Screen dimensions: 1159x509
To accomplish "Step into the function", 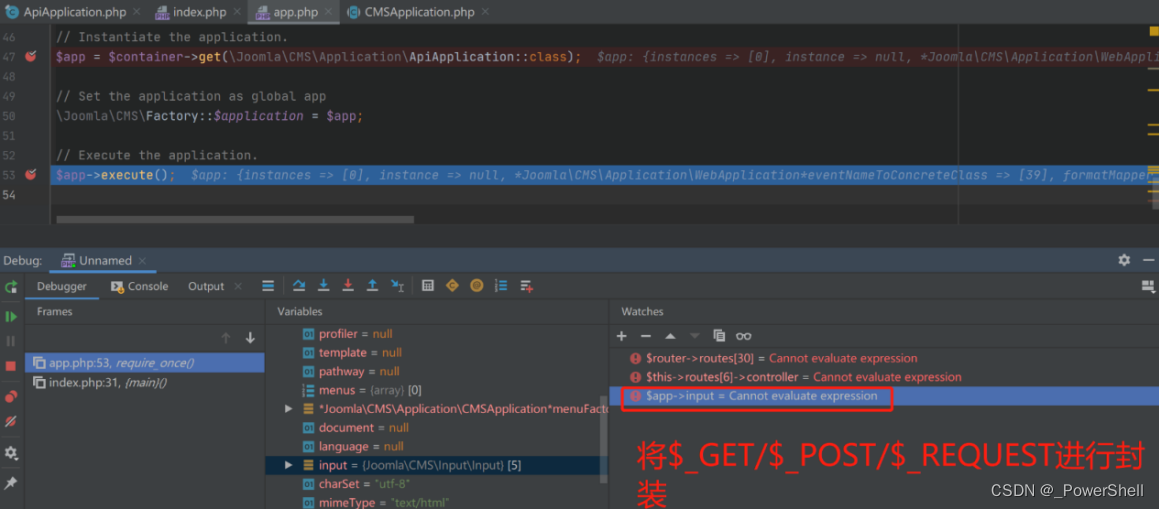I will (323, 286).
